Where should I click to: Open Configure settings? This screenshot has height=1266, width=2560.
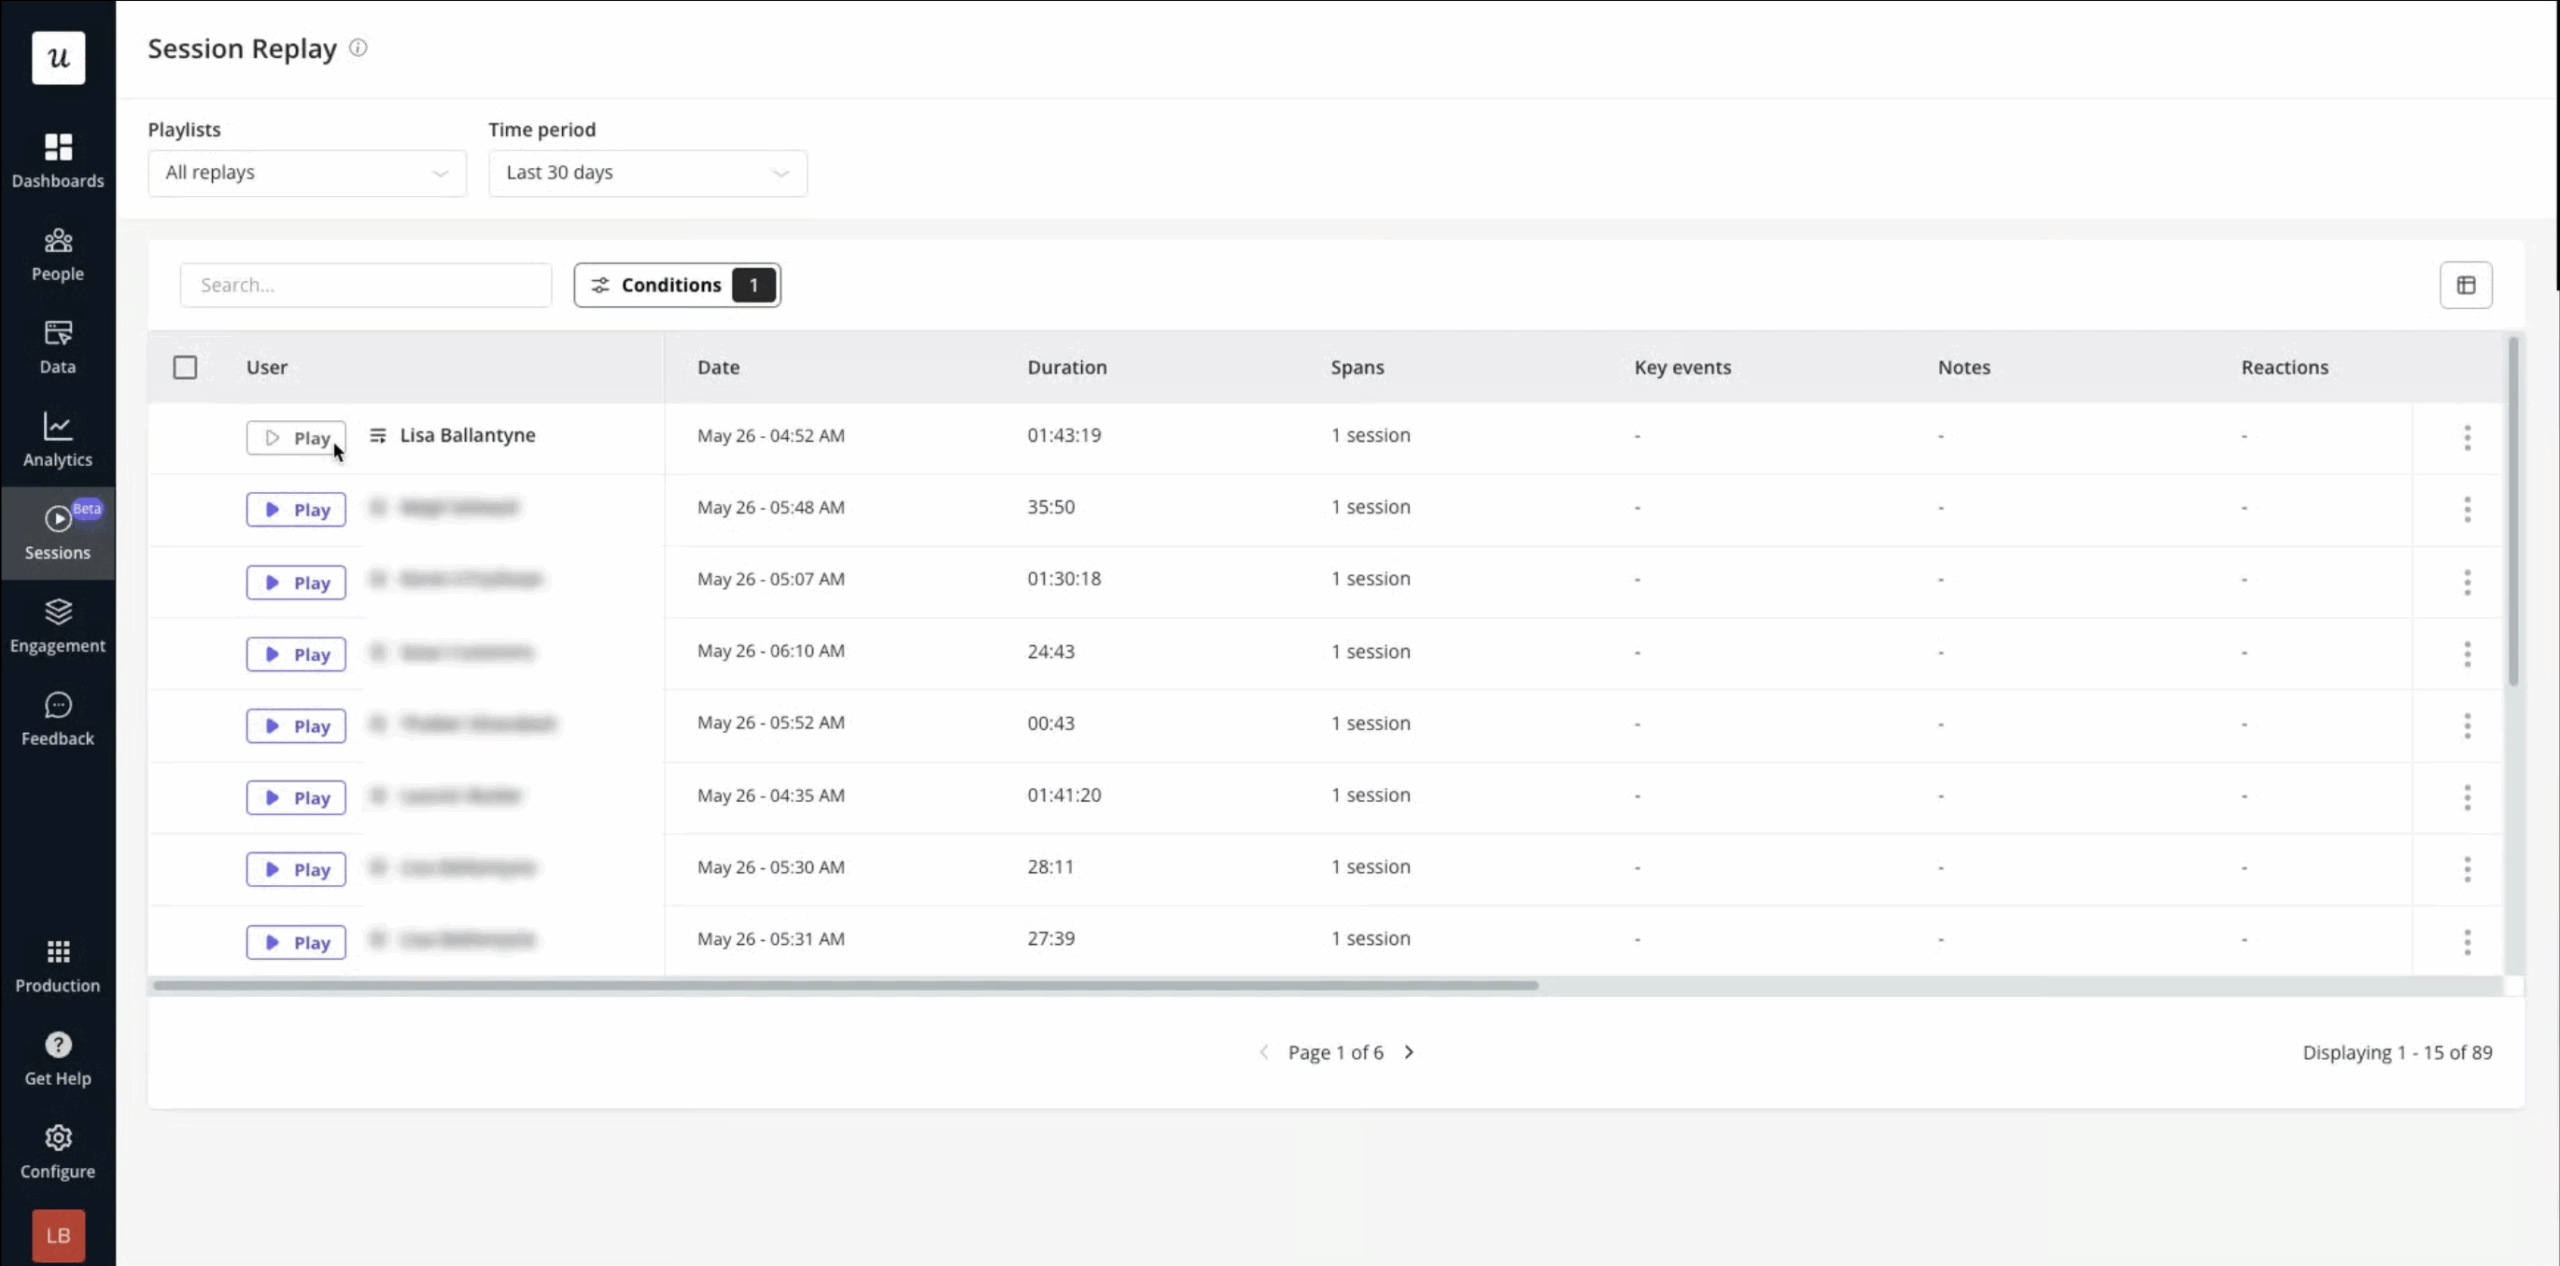click(x=58, y=1152)
